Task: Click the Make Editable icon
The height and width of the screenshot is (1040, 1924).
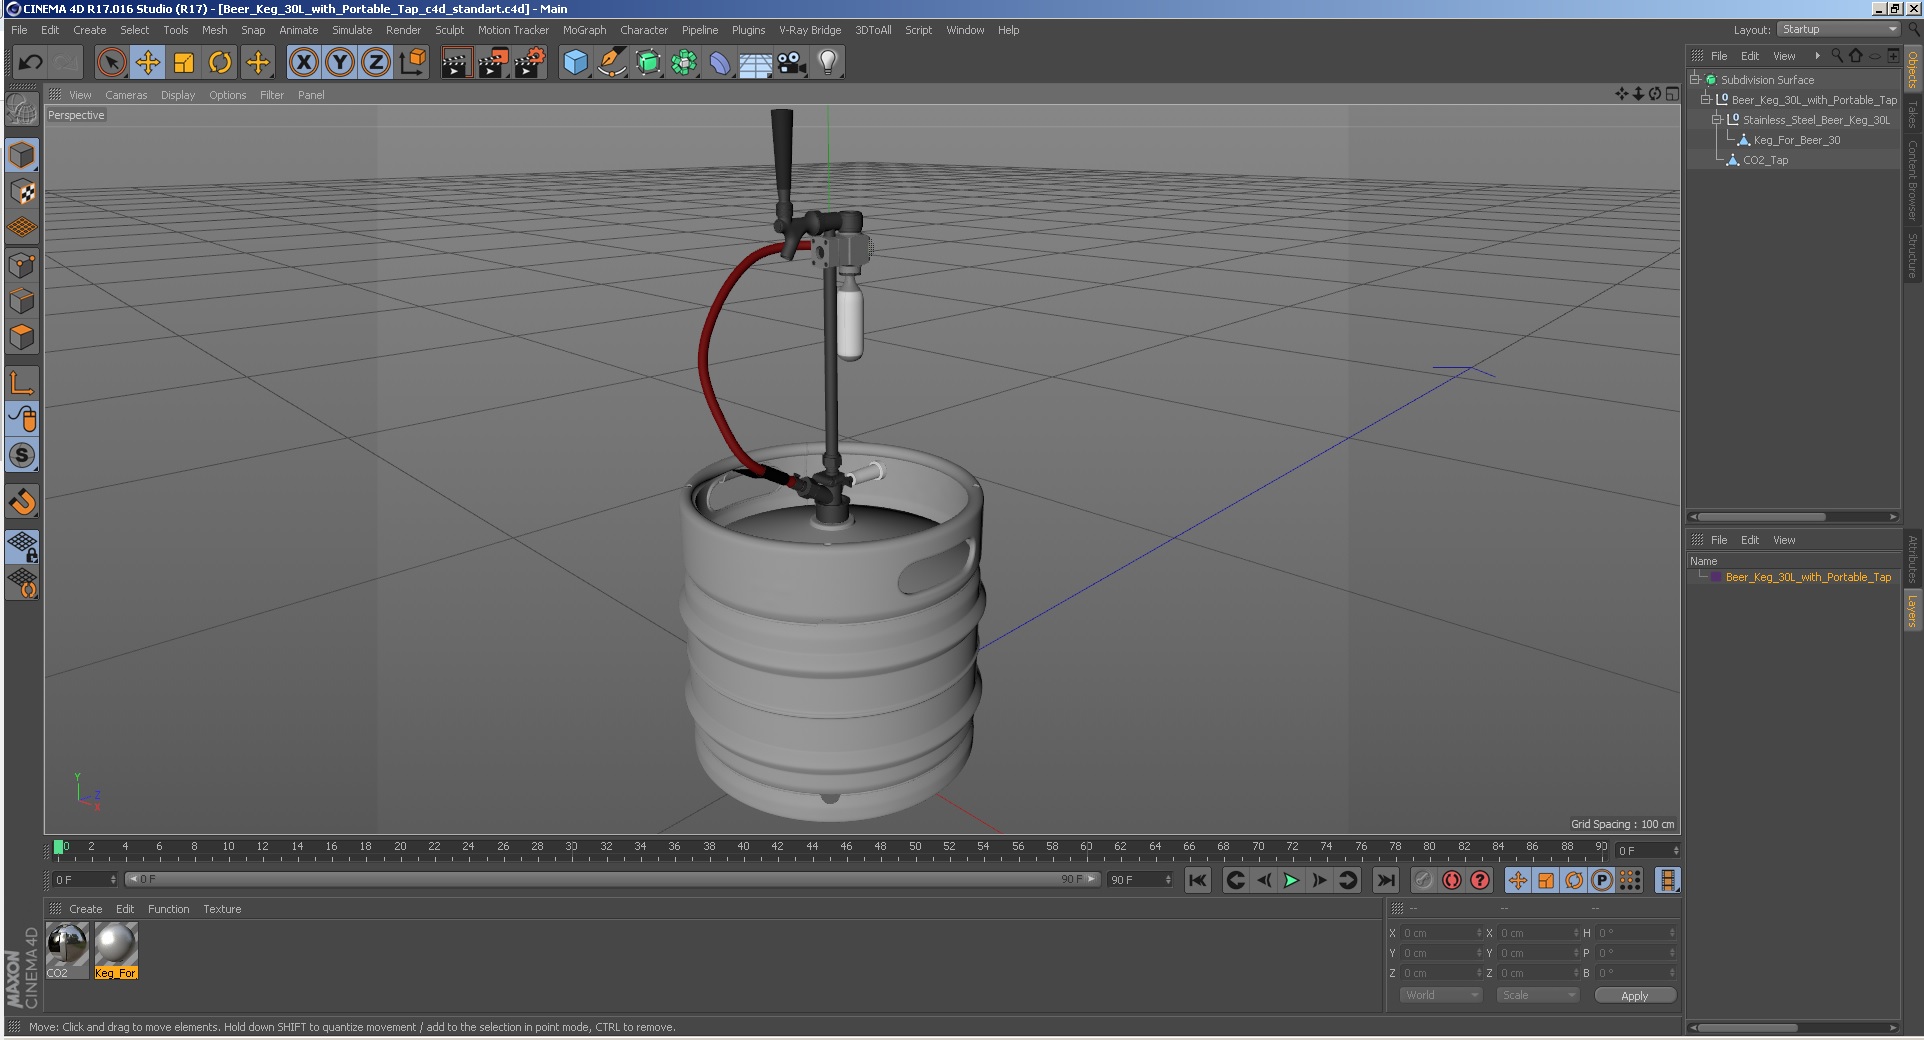Action: coord(22,110)
